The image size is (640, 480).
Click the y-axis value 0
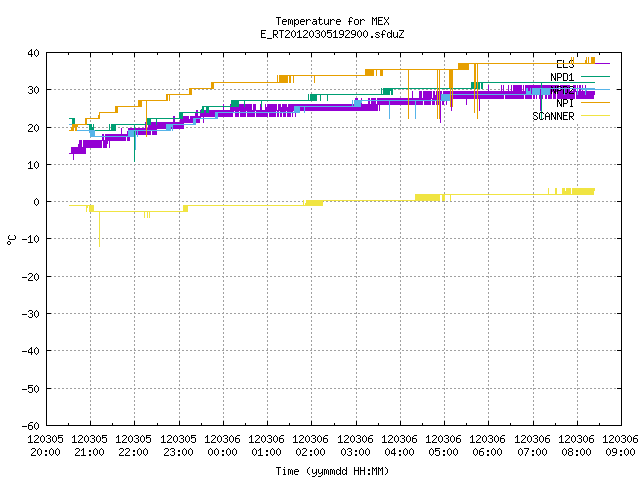tap(37, 202)
